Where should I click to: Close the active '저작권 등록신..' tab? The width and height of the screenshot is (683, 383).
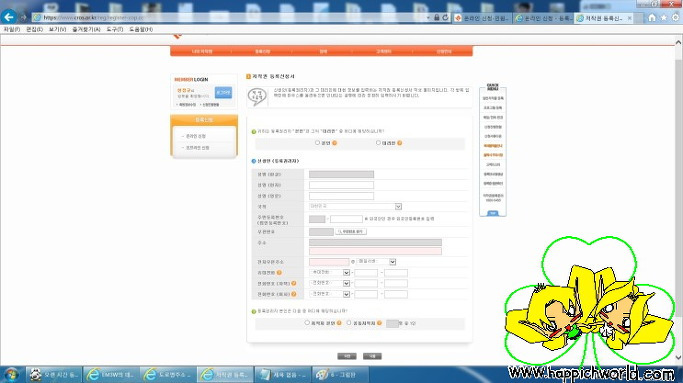point(629,18)
